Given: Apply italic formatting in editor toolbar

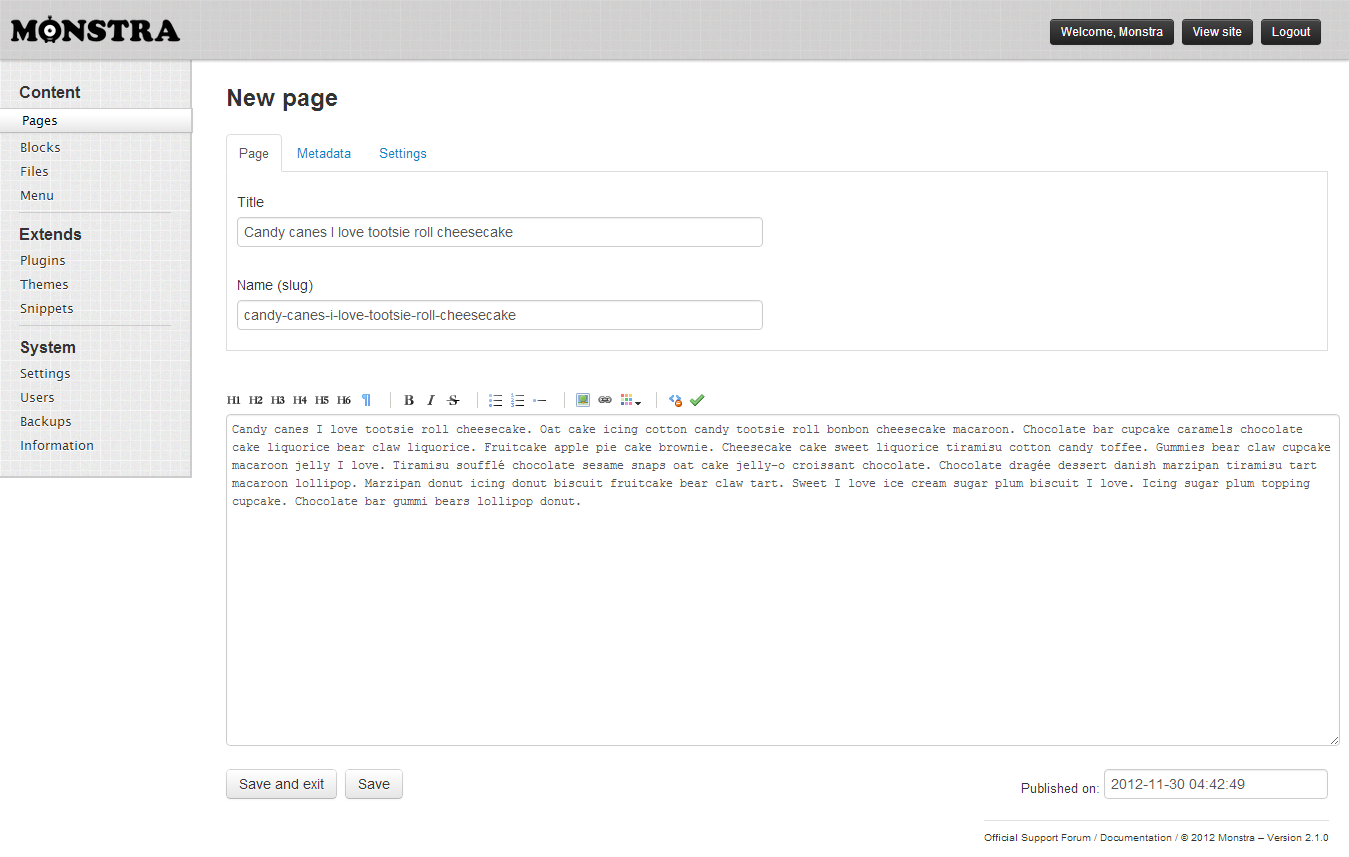Looking at the screenshot, I should click(x=431, y=400).
